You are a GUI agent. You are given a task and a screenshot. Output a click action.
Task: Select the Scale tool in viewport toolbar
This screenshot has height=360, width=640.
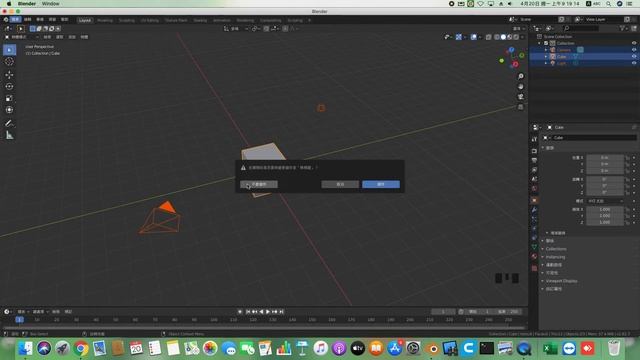9,98
